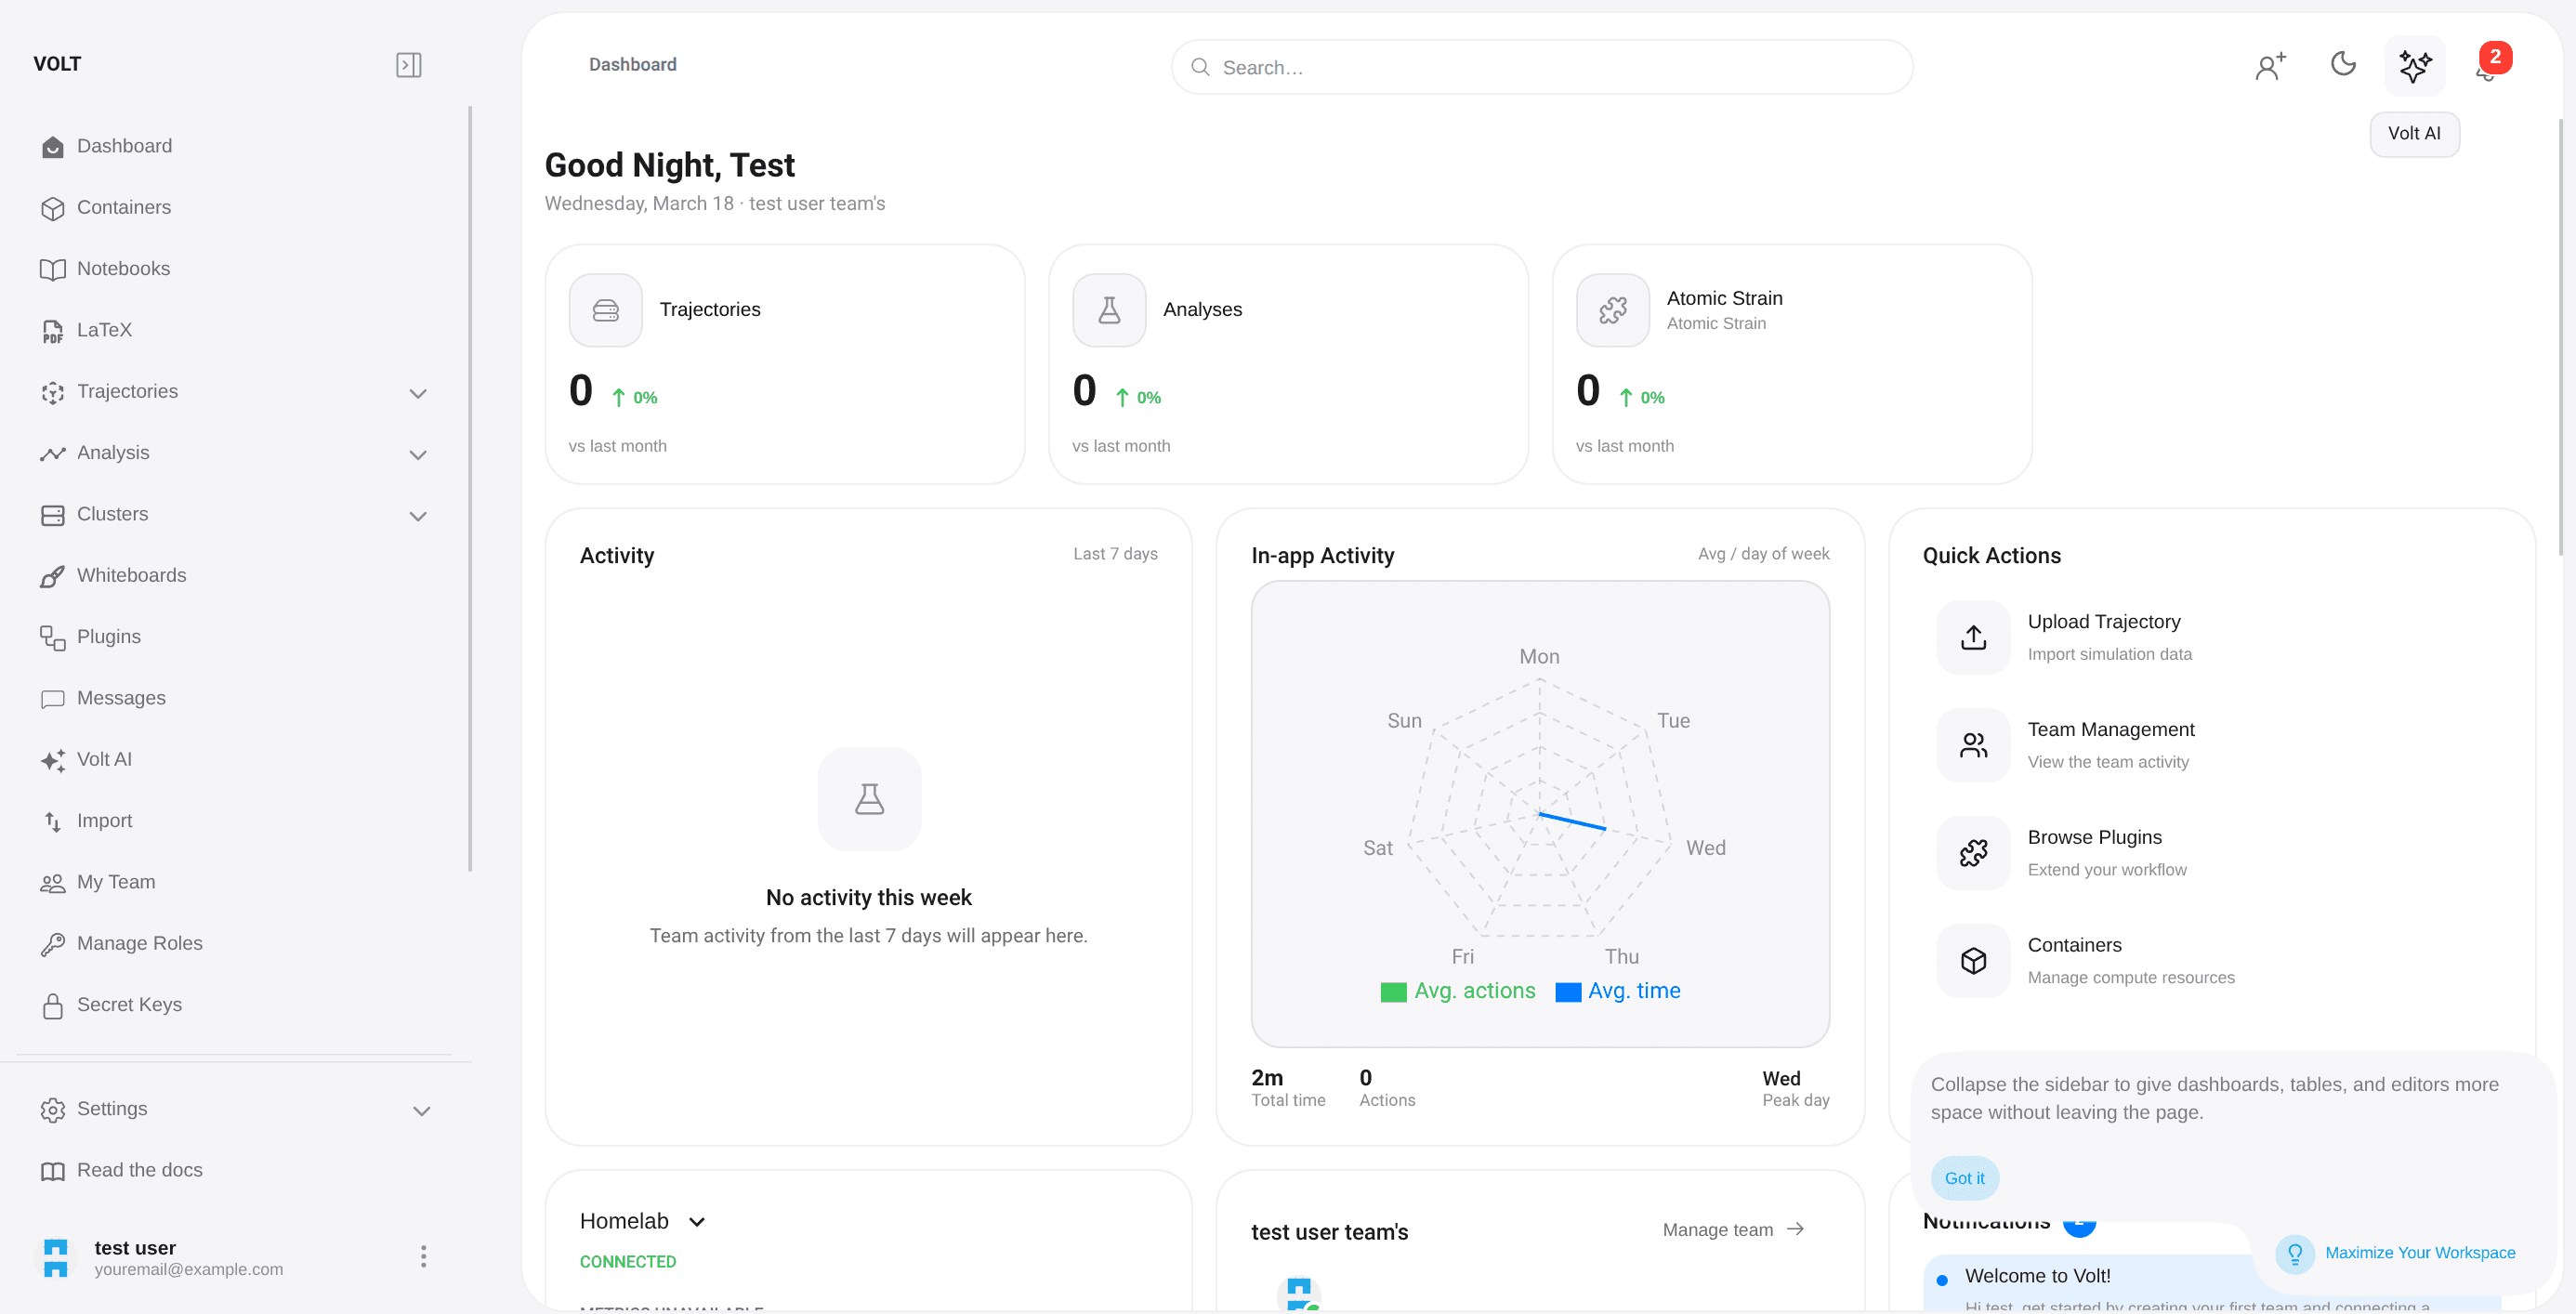Image resolution: width=2576 pixels, height=1314 pixels.
Task: Click the invite user icon in header
Action: pos(2270,66)
